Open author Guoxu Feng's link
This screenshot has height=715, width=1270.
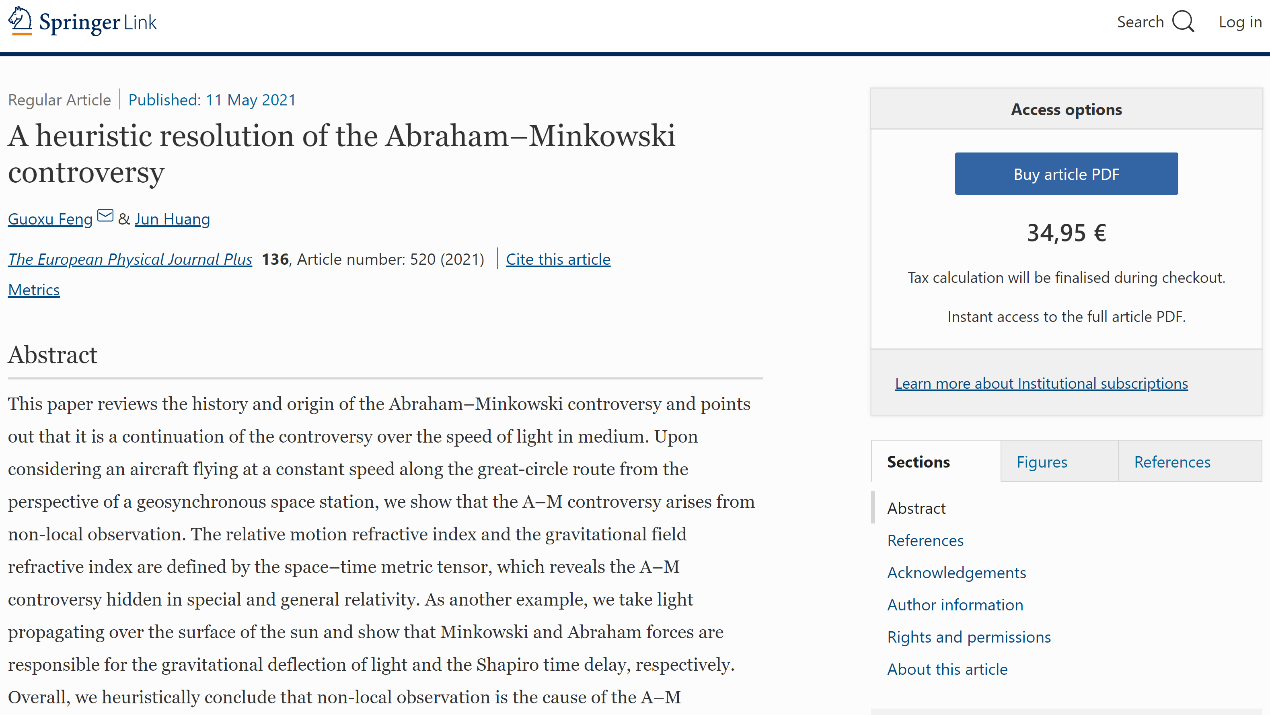click(x=50, y=219)
